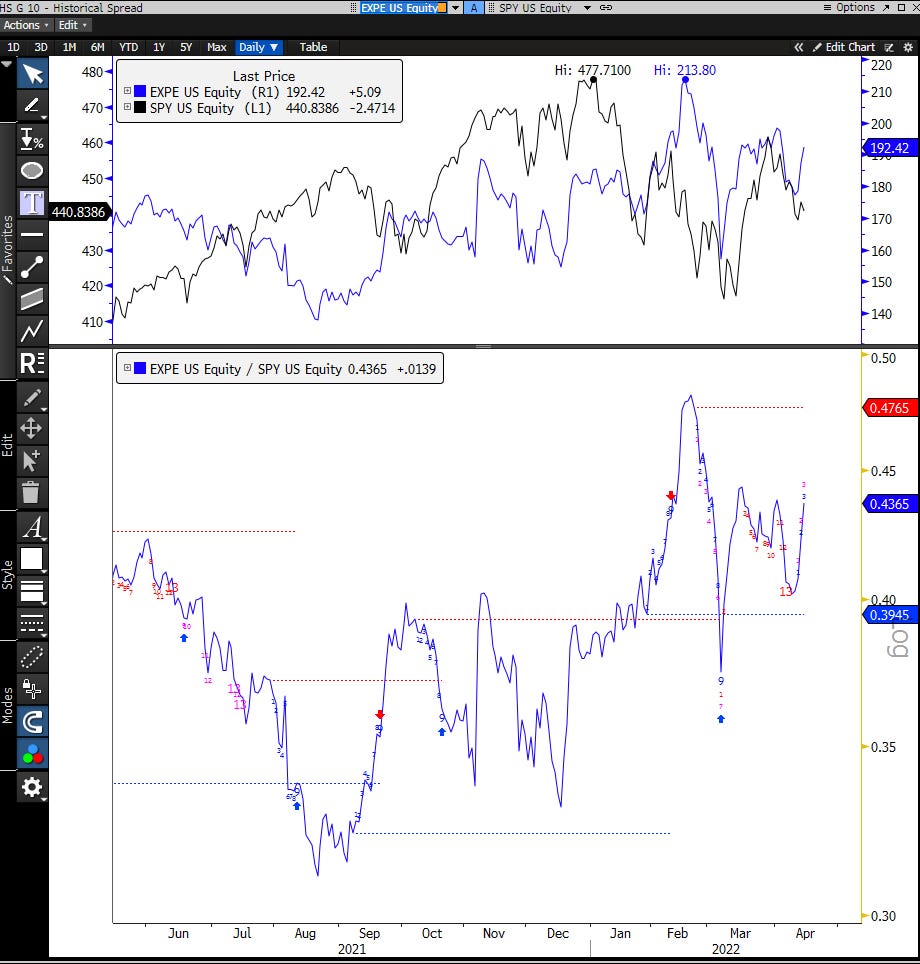The width and height of the screenshot is (920, 964).
Task: Pick the ellipse drawing tool
Action: pyautogui.click(x=32, y=170)
